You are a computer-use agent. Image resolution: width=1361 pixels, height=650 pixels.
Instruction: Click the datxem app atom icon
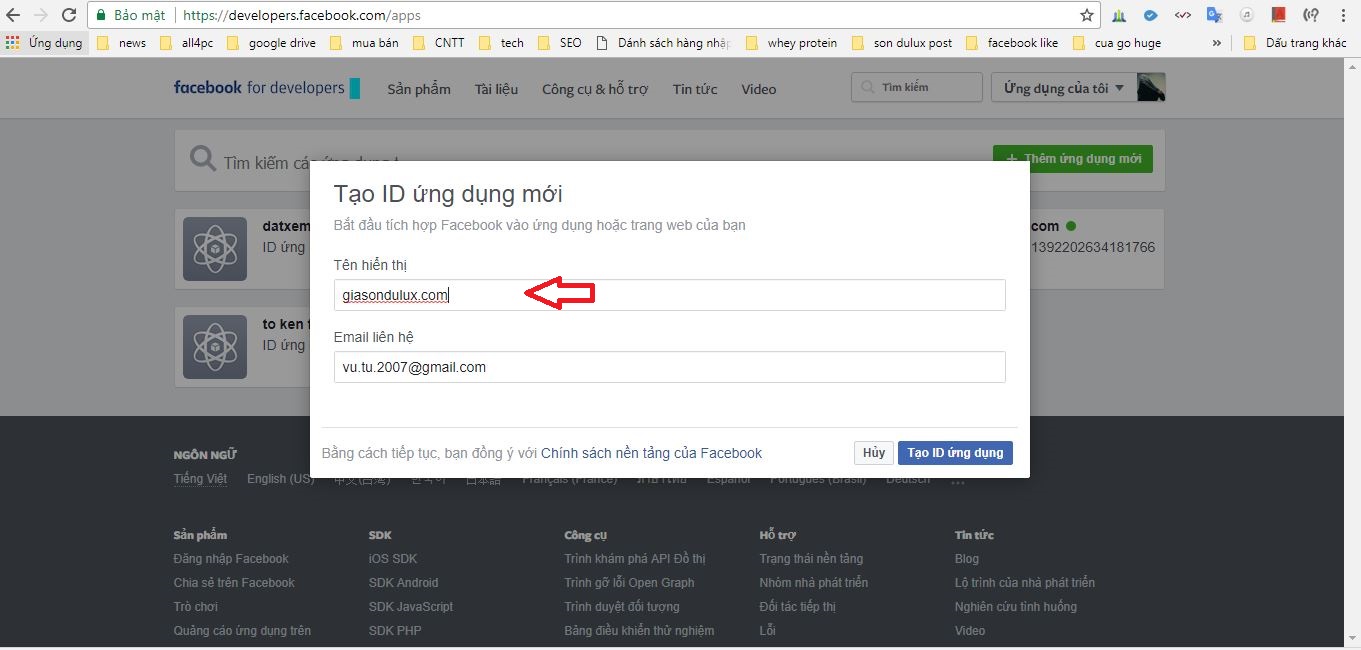click(215, 248)
